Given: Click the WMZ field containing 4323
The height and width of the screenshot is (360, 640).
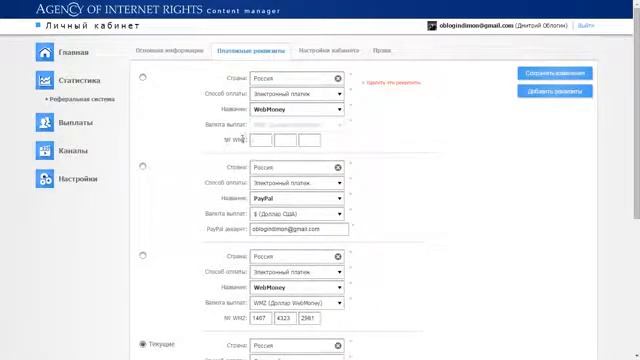Looking at the screenshot, I should 285,318.
